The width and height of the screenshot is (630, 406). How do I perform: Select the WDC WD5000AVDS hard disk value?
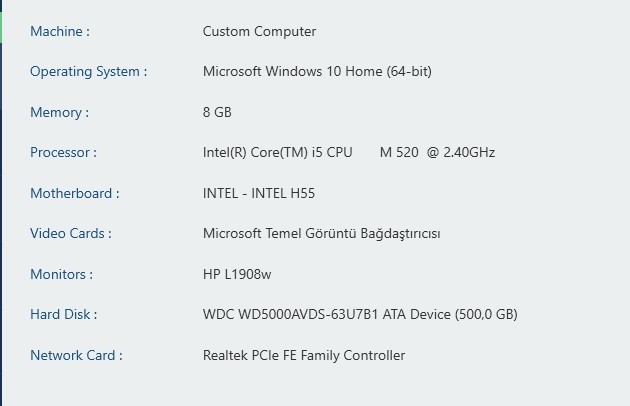tap(360, 315)
